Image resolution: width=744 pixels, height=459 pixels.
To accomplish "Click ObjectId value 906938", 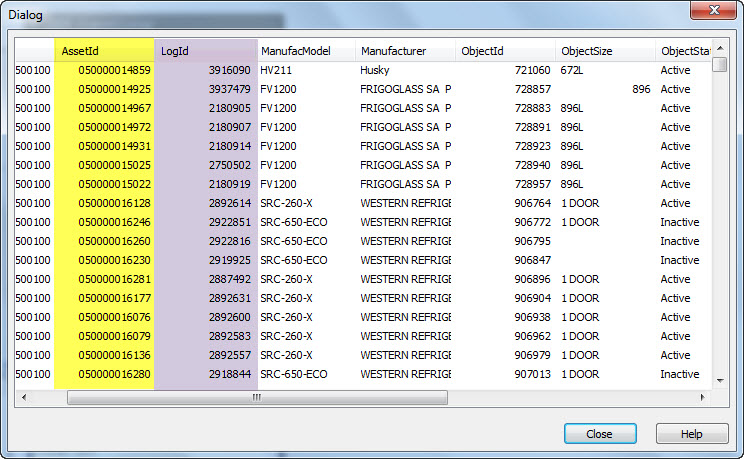I will pyautogui.click(x=532, y=317).
